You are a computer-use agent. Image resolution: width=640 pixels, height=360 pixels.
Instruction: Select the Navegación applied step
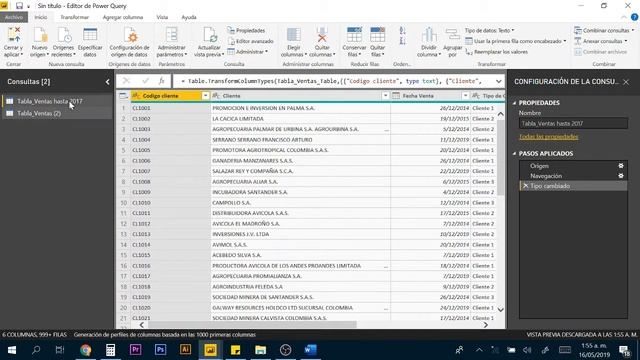(x=573, y=176)
